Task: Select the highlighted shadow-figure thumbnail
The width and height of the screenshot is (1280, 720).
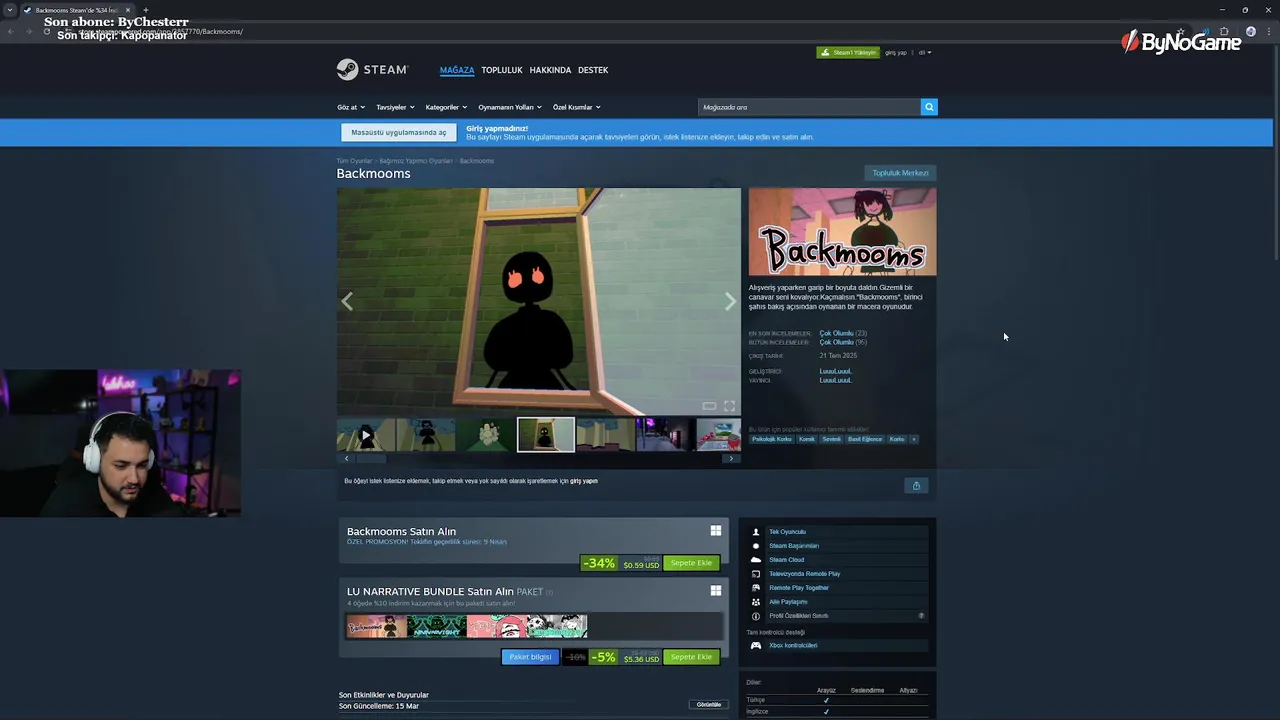Action: (546, 435)
